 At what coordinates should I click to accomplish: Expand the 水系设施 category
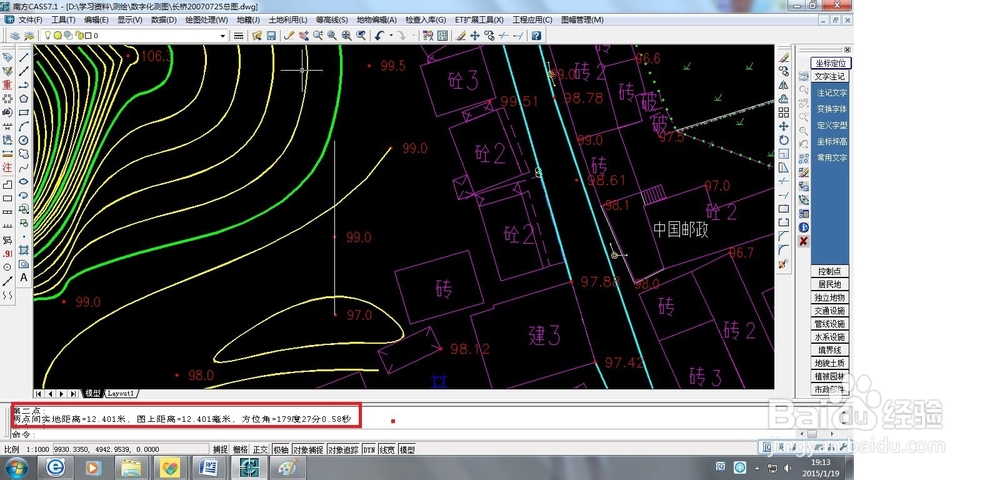click(x=830, y=337)
